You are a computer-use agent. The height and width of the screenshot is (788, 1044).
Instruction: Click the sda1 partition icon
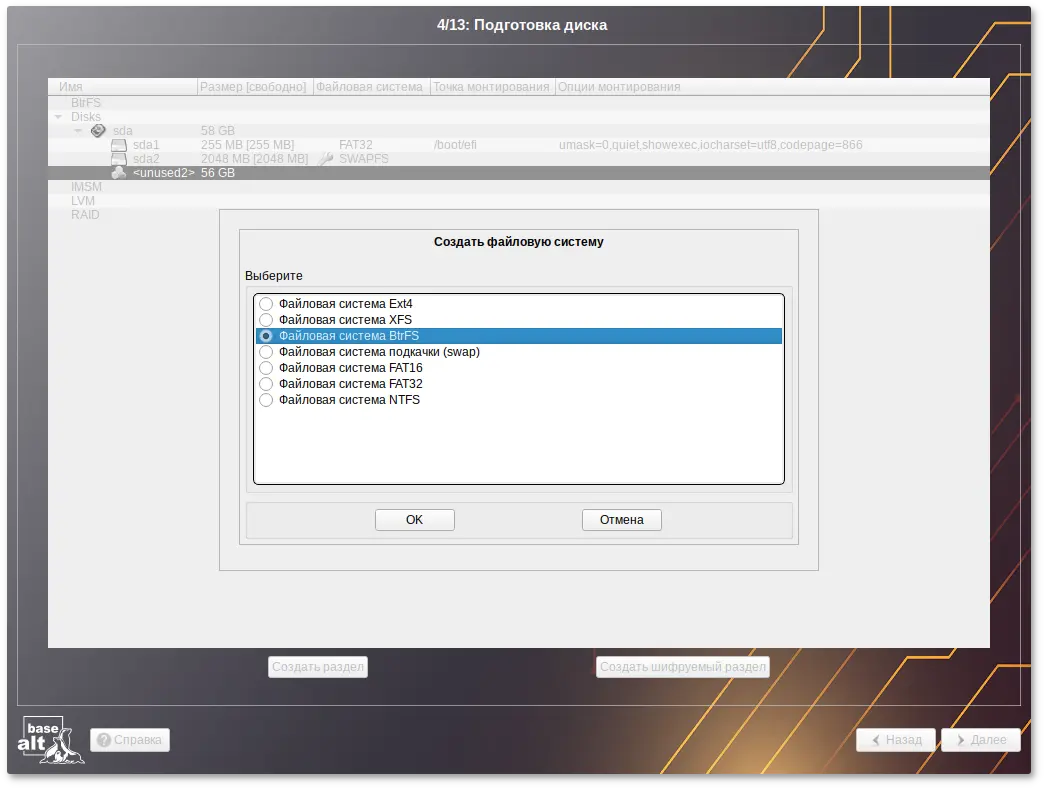tap(117, 144)
